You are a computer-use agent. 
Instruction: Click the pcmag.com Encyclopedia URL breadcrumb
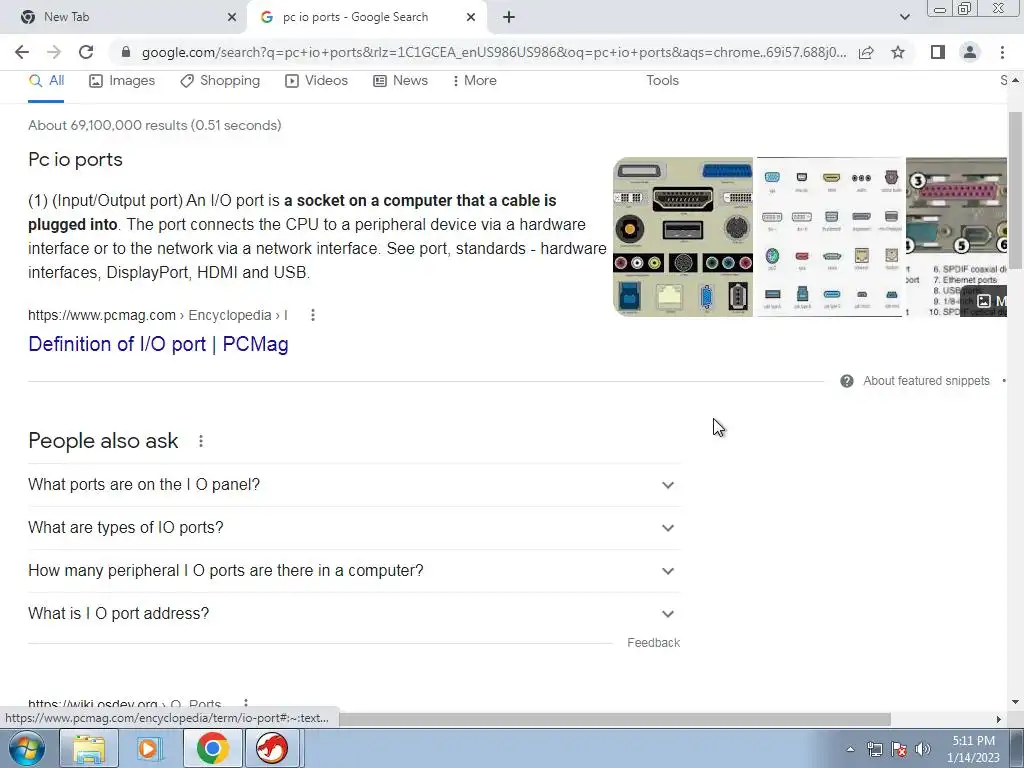(x=157, y=315)
